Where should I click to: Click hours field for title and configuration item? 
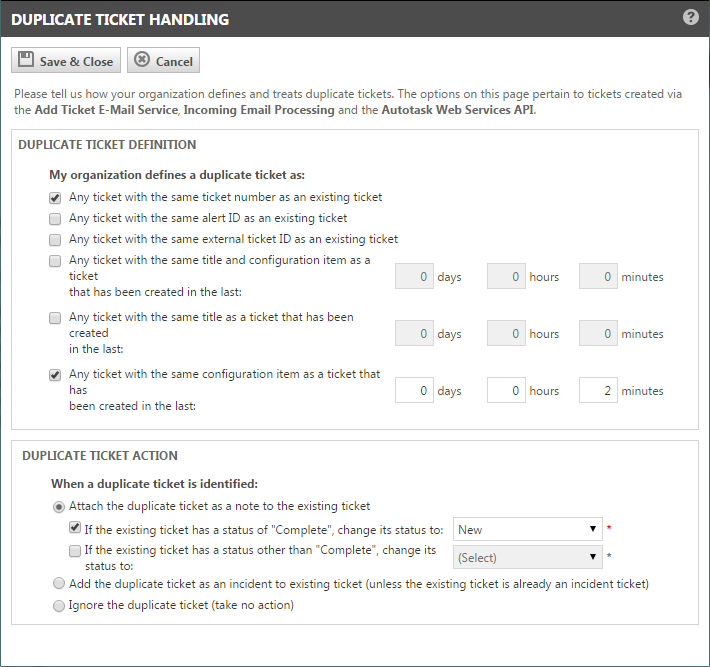(x=506, y=276)
